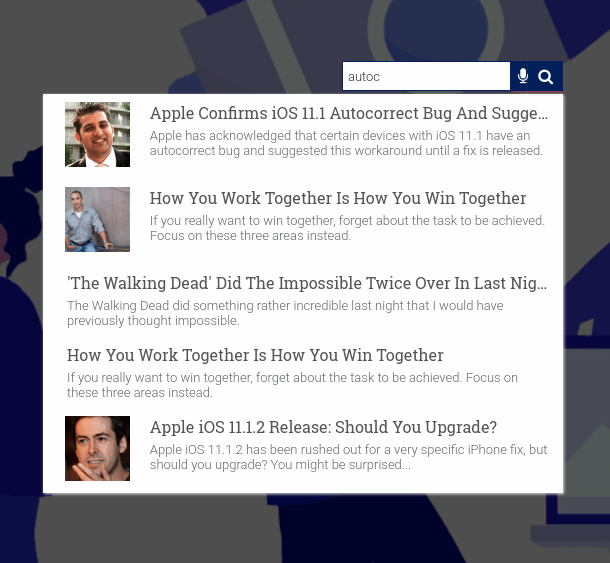Select first 'How You Work Together' result title with thumbnail
610x563 pixels.
point(338,198)
